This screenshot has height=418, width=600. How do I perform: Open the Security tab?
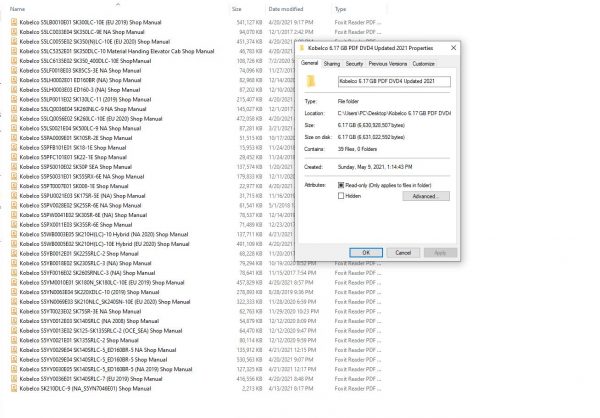point(354,64)
